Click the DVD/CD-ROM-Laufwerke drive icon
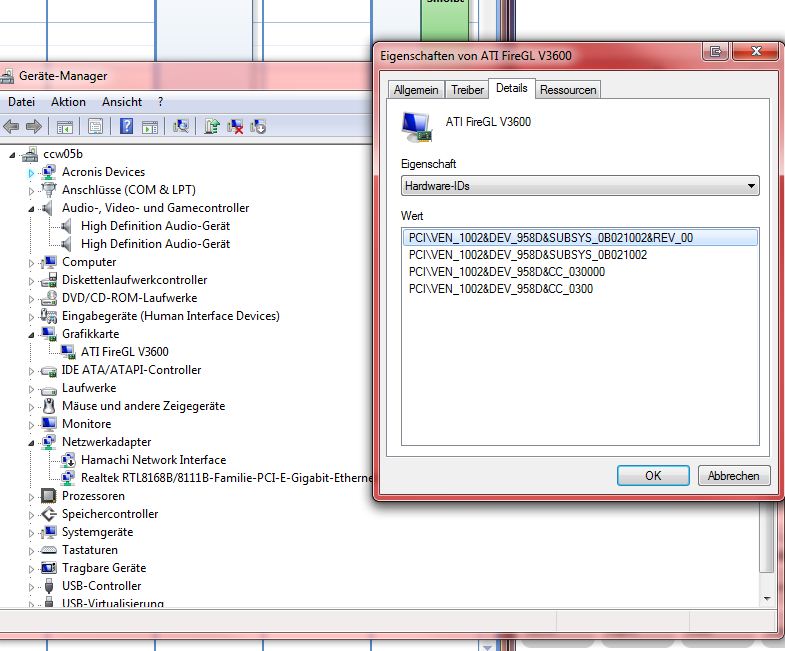 click(49, 298)
